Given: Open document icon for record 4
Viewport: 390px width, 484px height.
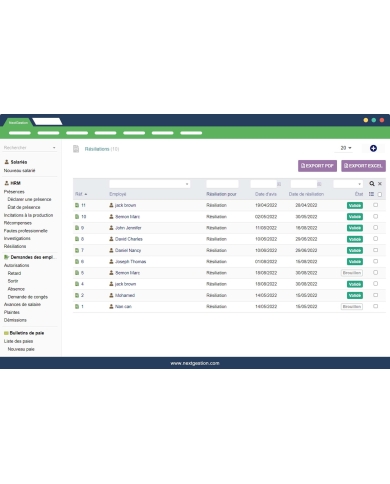Looking at the screenshot, I should [x=77, y=284].
